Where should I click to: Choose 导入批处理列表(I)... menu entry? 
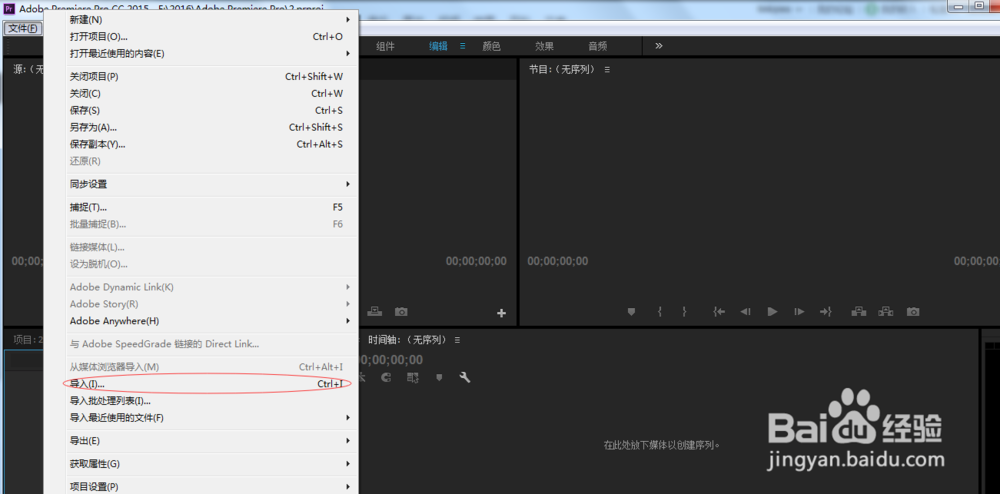(202, 401)
